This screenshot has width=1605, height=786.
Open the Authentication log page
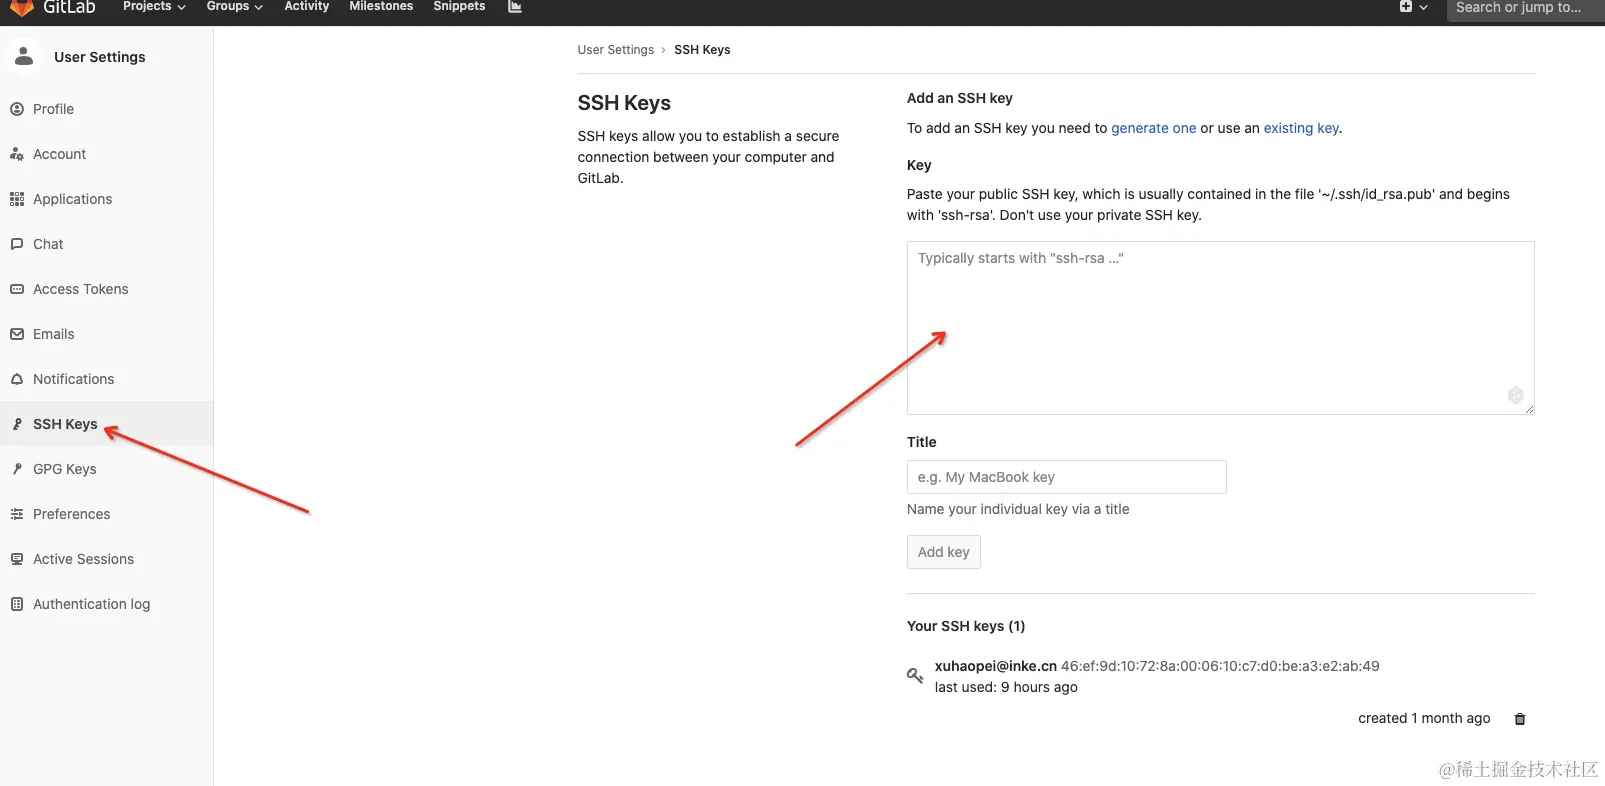coord(91,604)
